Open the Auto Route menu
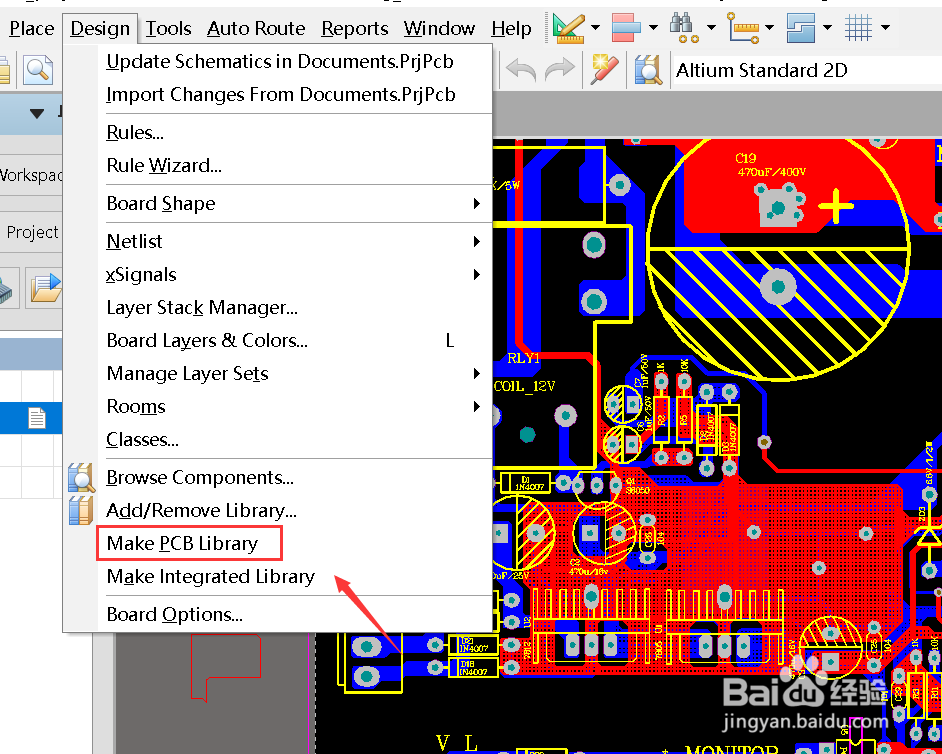The width and height of the screenshot is (942, 754). [x=256, y=28]
